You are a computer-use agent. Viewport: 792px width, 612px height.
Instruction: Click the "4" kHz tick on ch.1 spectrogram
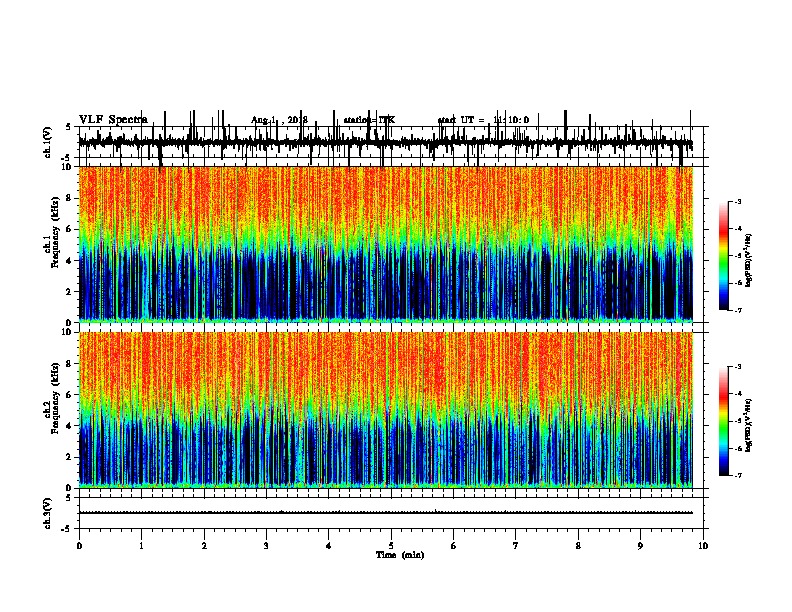pos(70,261)
